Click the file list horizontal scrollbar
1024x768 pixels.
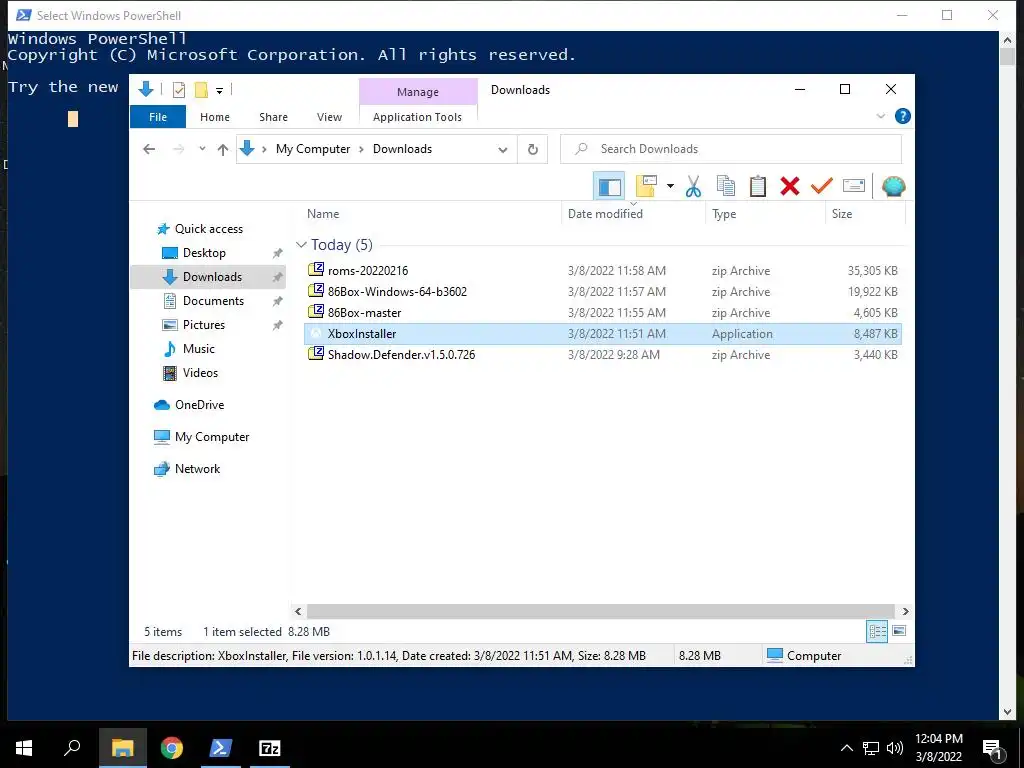click(601, 612)
